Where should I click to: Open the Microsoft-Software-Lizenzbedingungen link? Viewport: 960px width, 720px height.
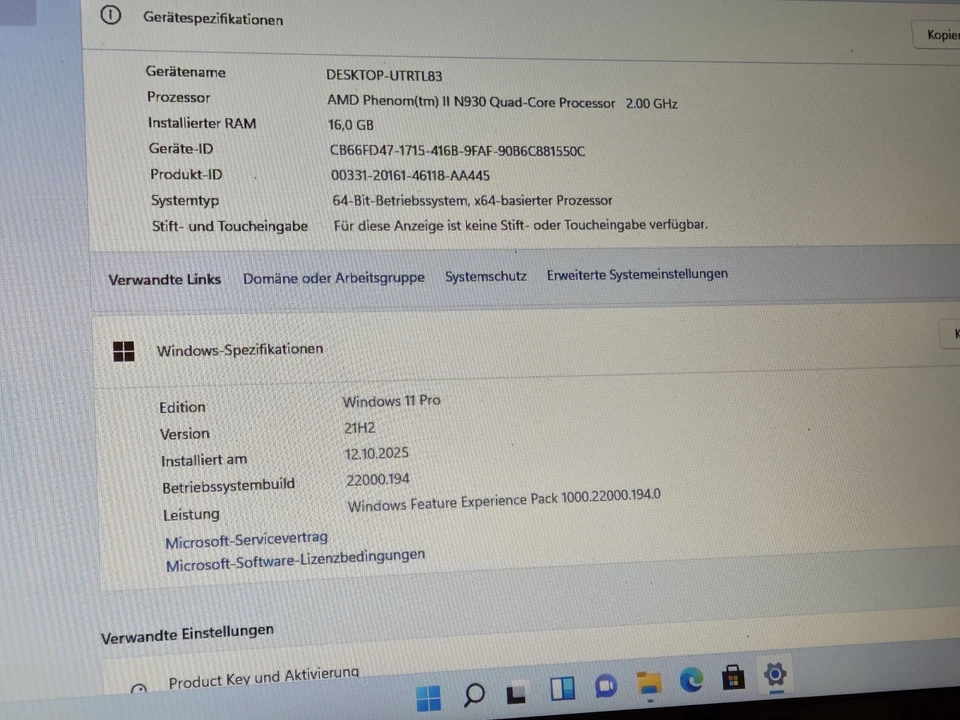[x=295, y=556]
